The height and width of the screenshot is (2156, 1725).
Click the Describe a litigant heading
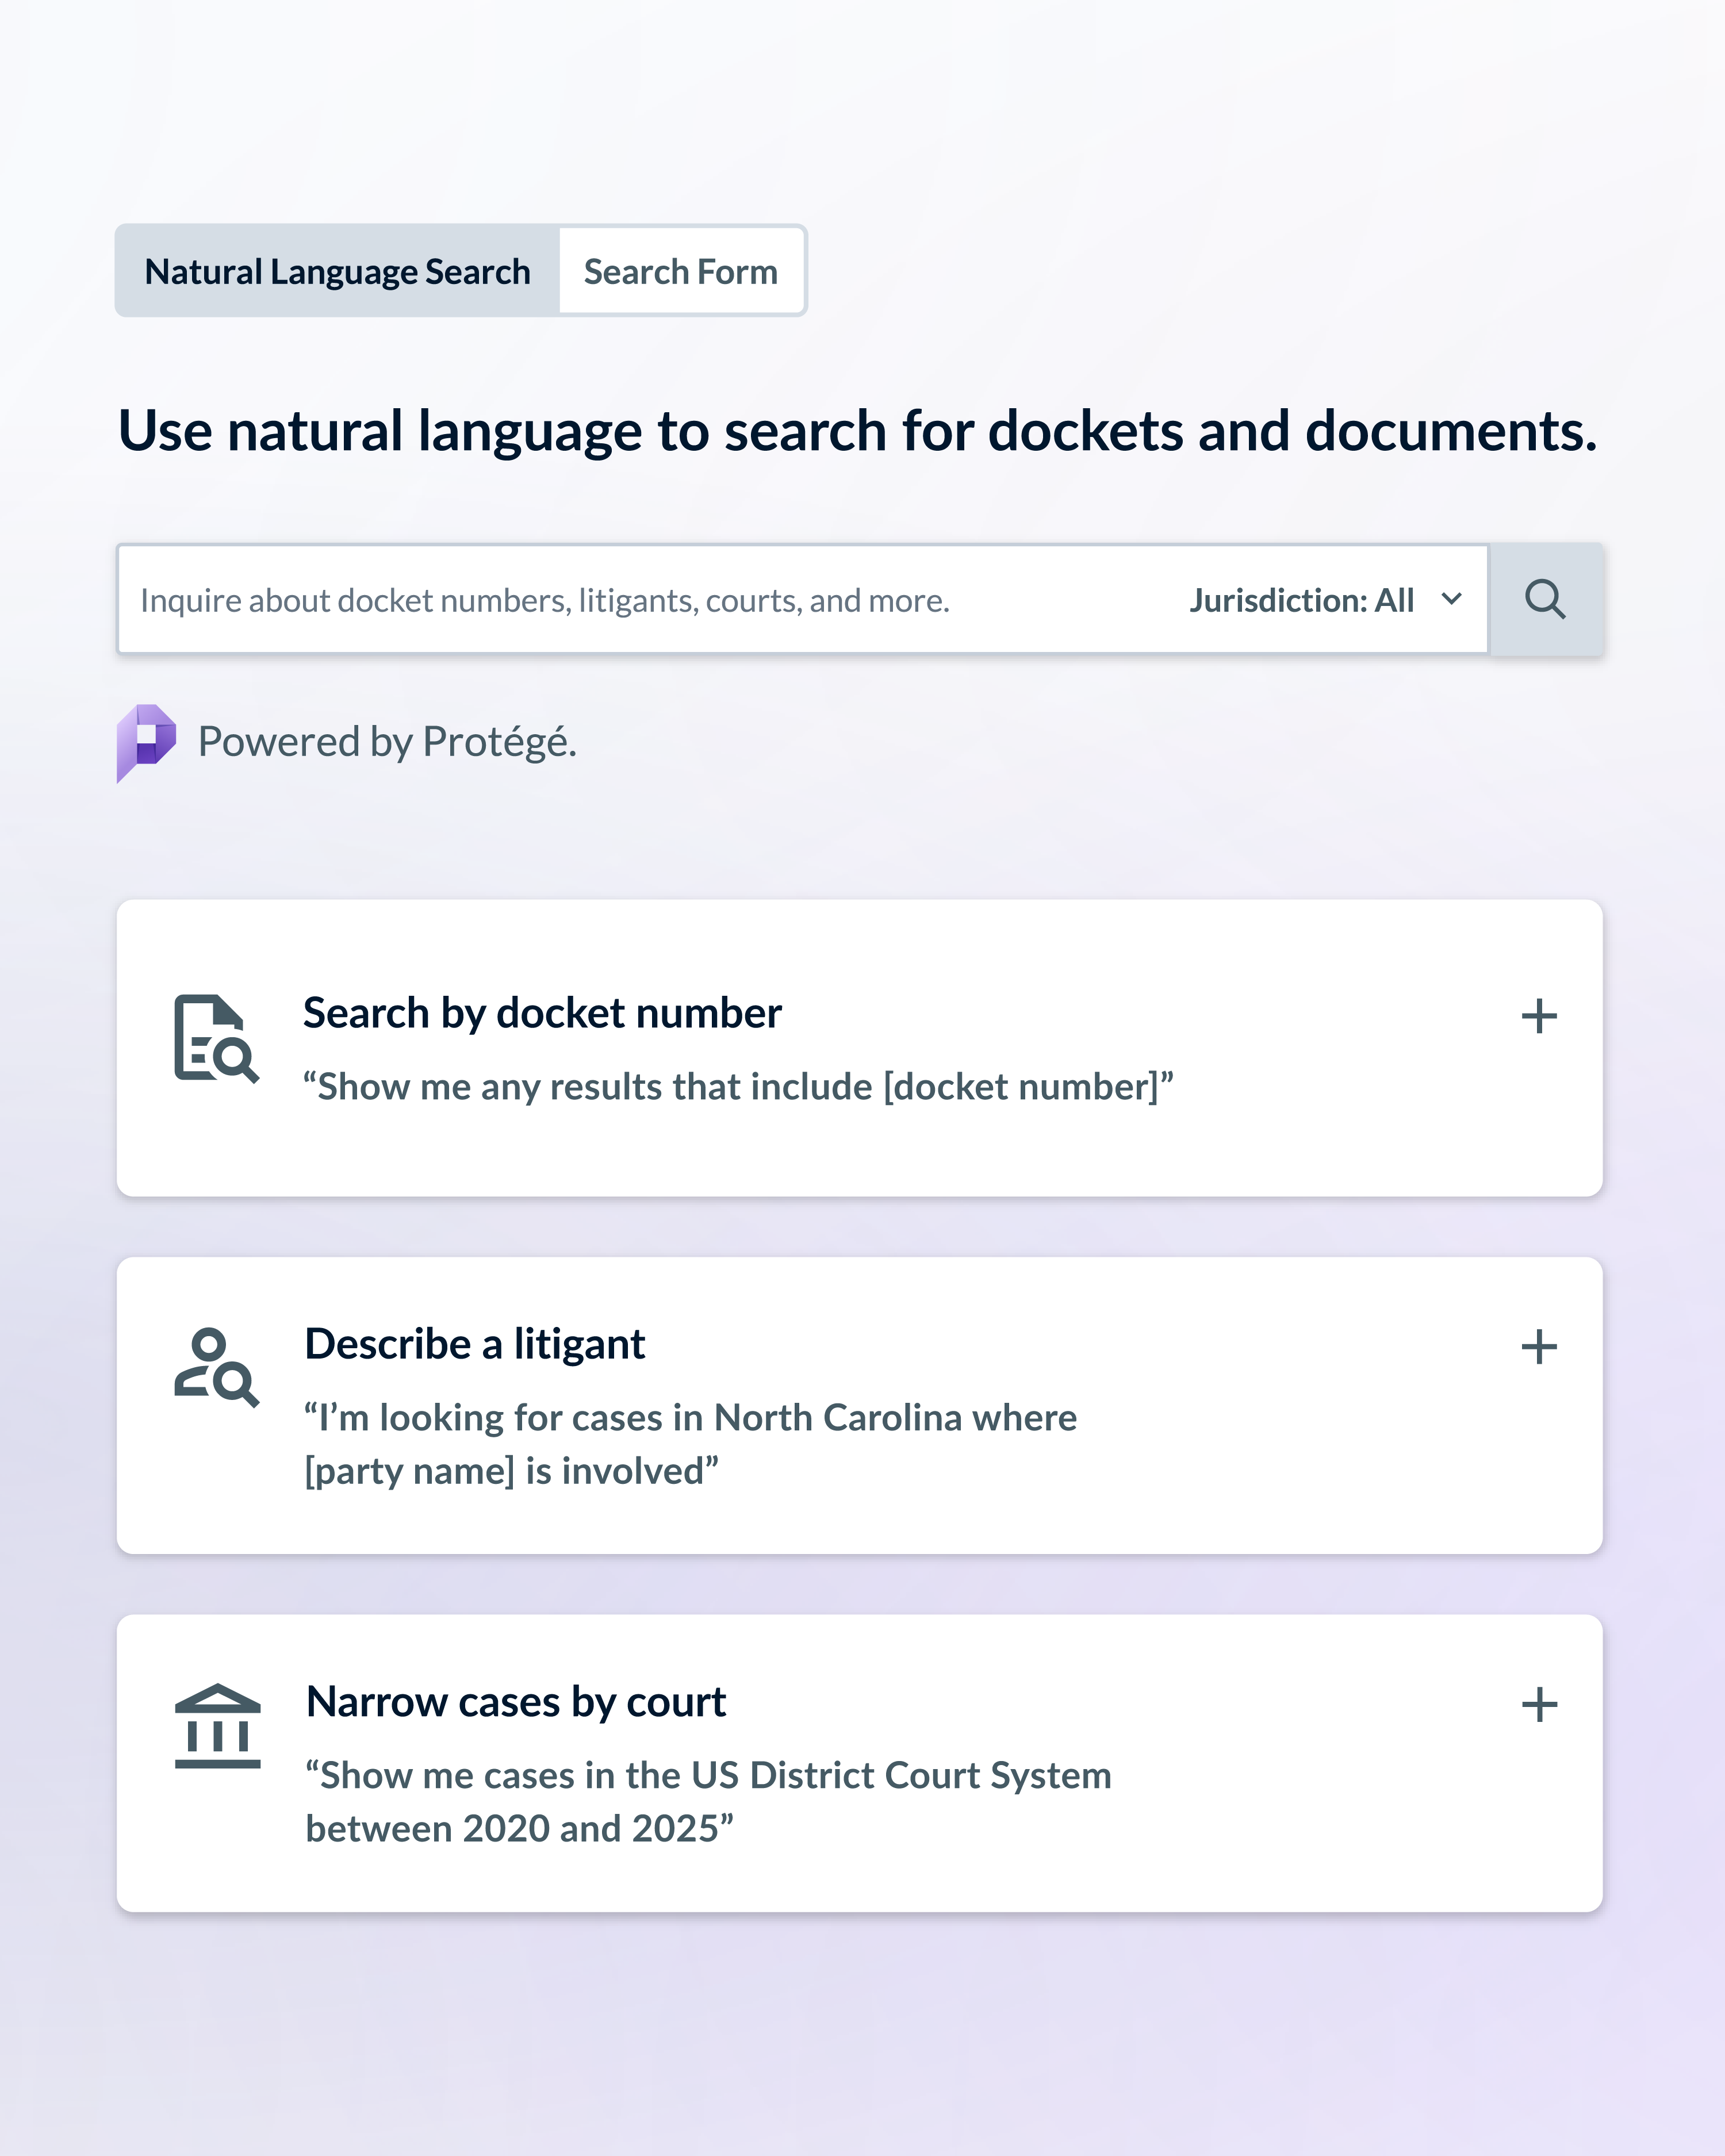475,1344
